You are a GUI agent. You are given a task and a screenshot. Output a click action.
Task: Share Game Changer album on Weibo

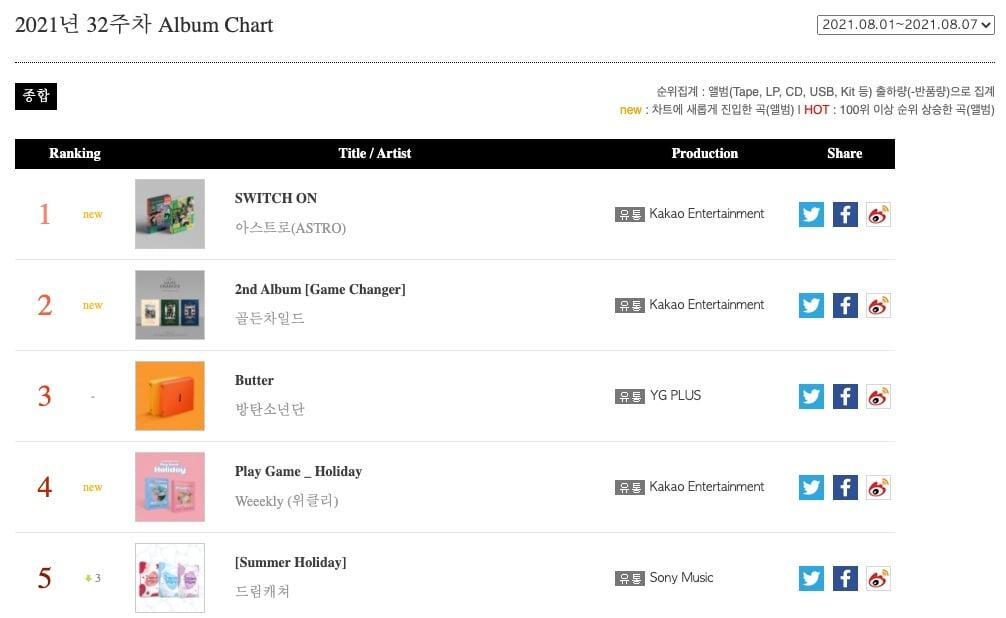pyautogui.click(x=878, y=305)
